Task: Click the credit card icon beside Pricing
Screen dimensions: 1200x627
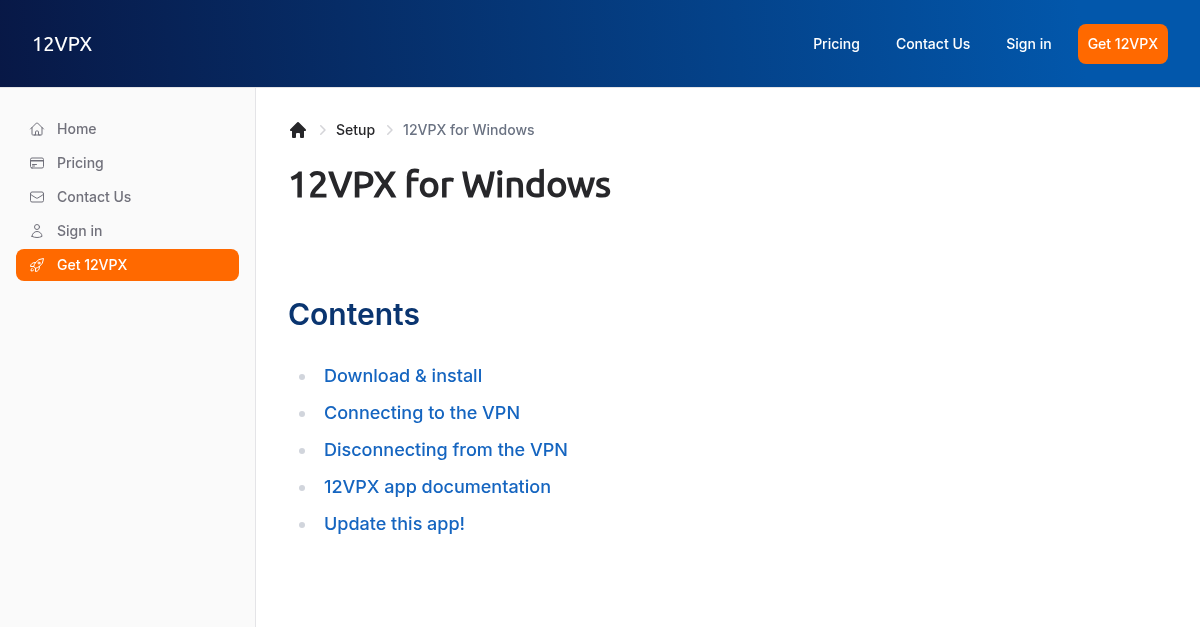Action: (36, 162)
